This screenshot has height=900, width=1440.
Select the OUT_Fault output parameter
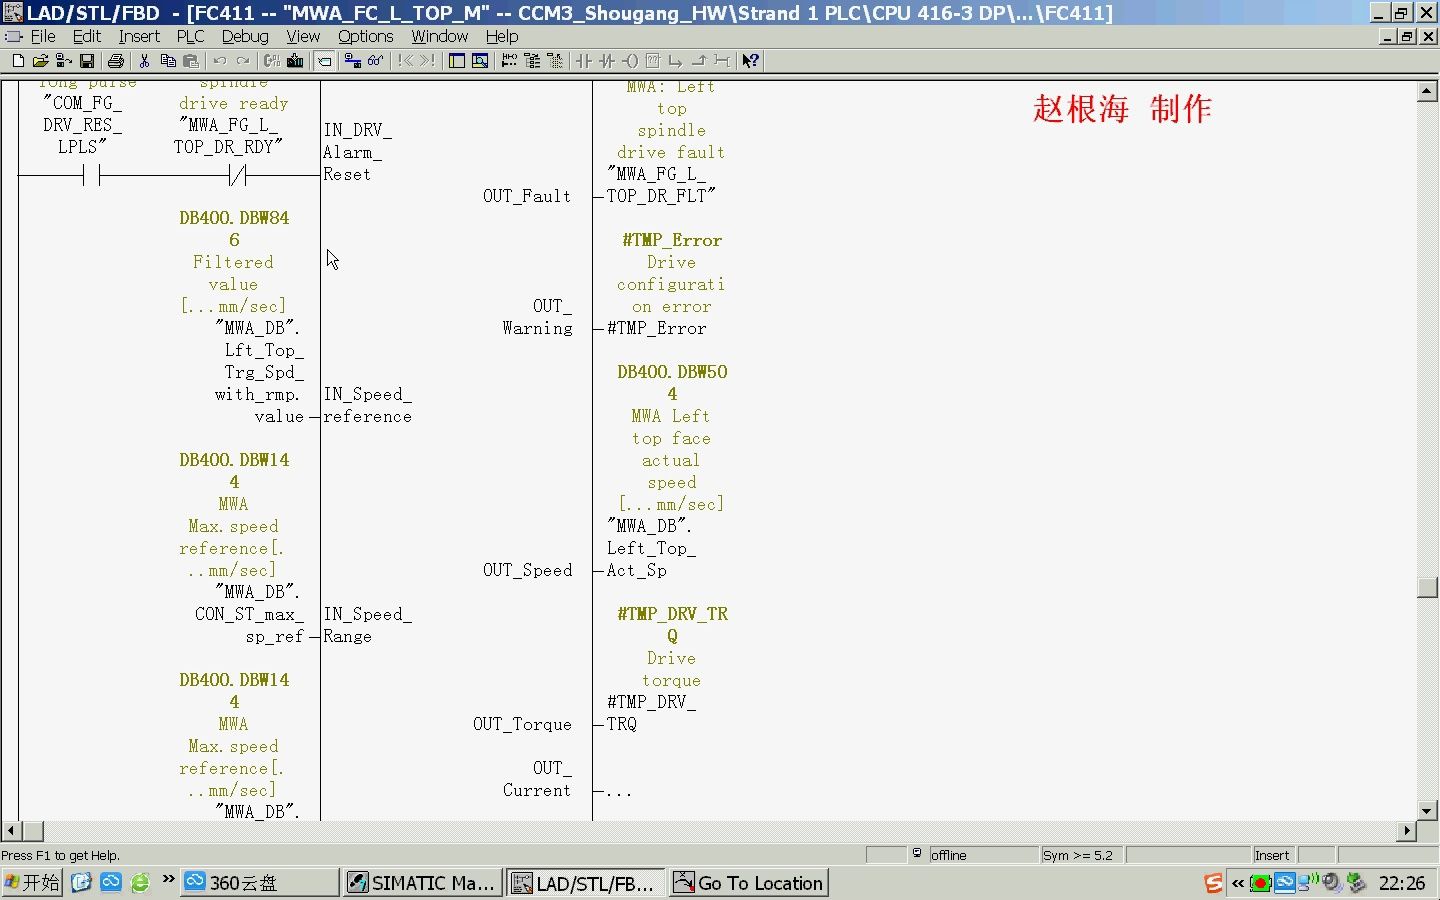coord(527,196)
